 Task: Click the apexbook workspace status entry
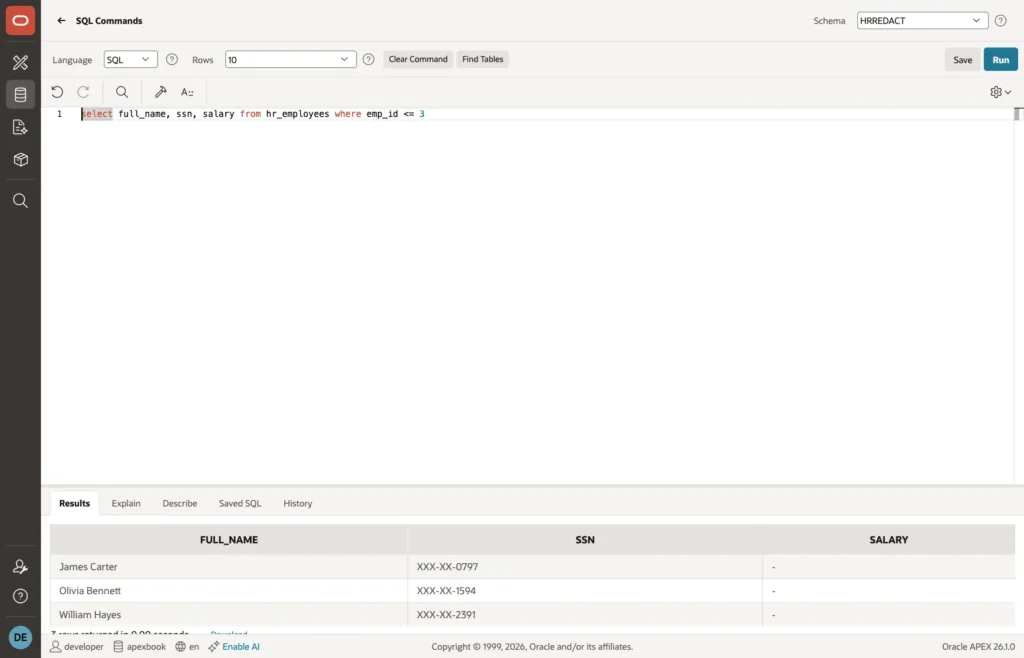pos(140,647)
